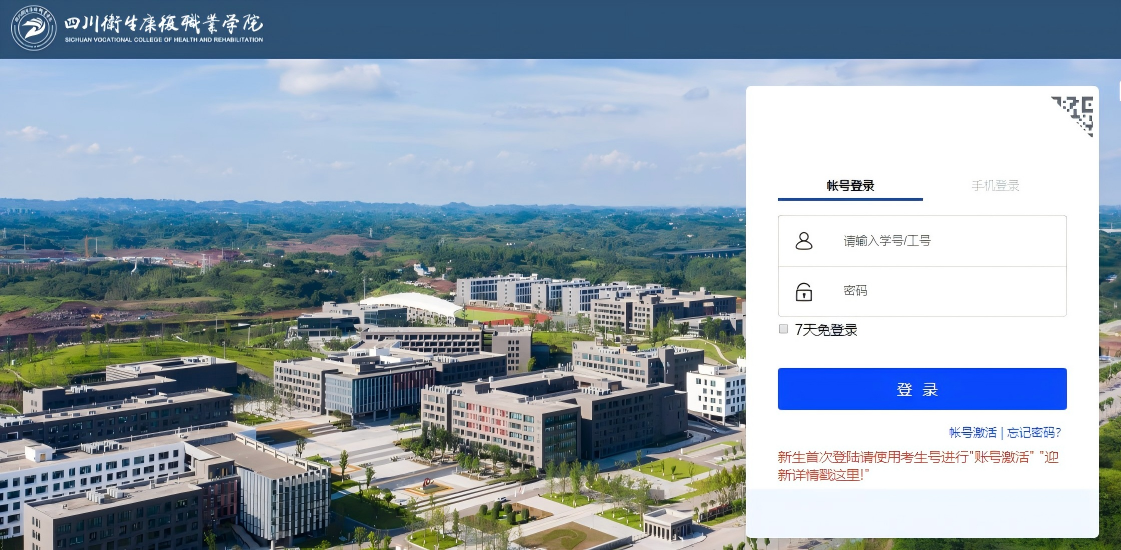Viewport: 1121px width, 550px height.
Task: Click the blank header bar area
Action: (650, 28)
